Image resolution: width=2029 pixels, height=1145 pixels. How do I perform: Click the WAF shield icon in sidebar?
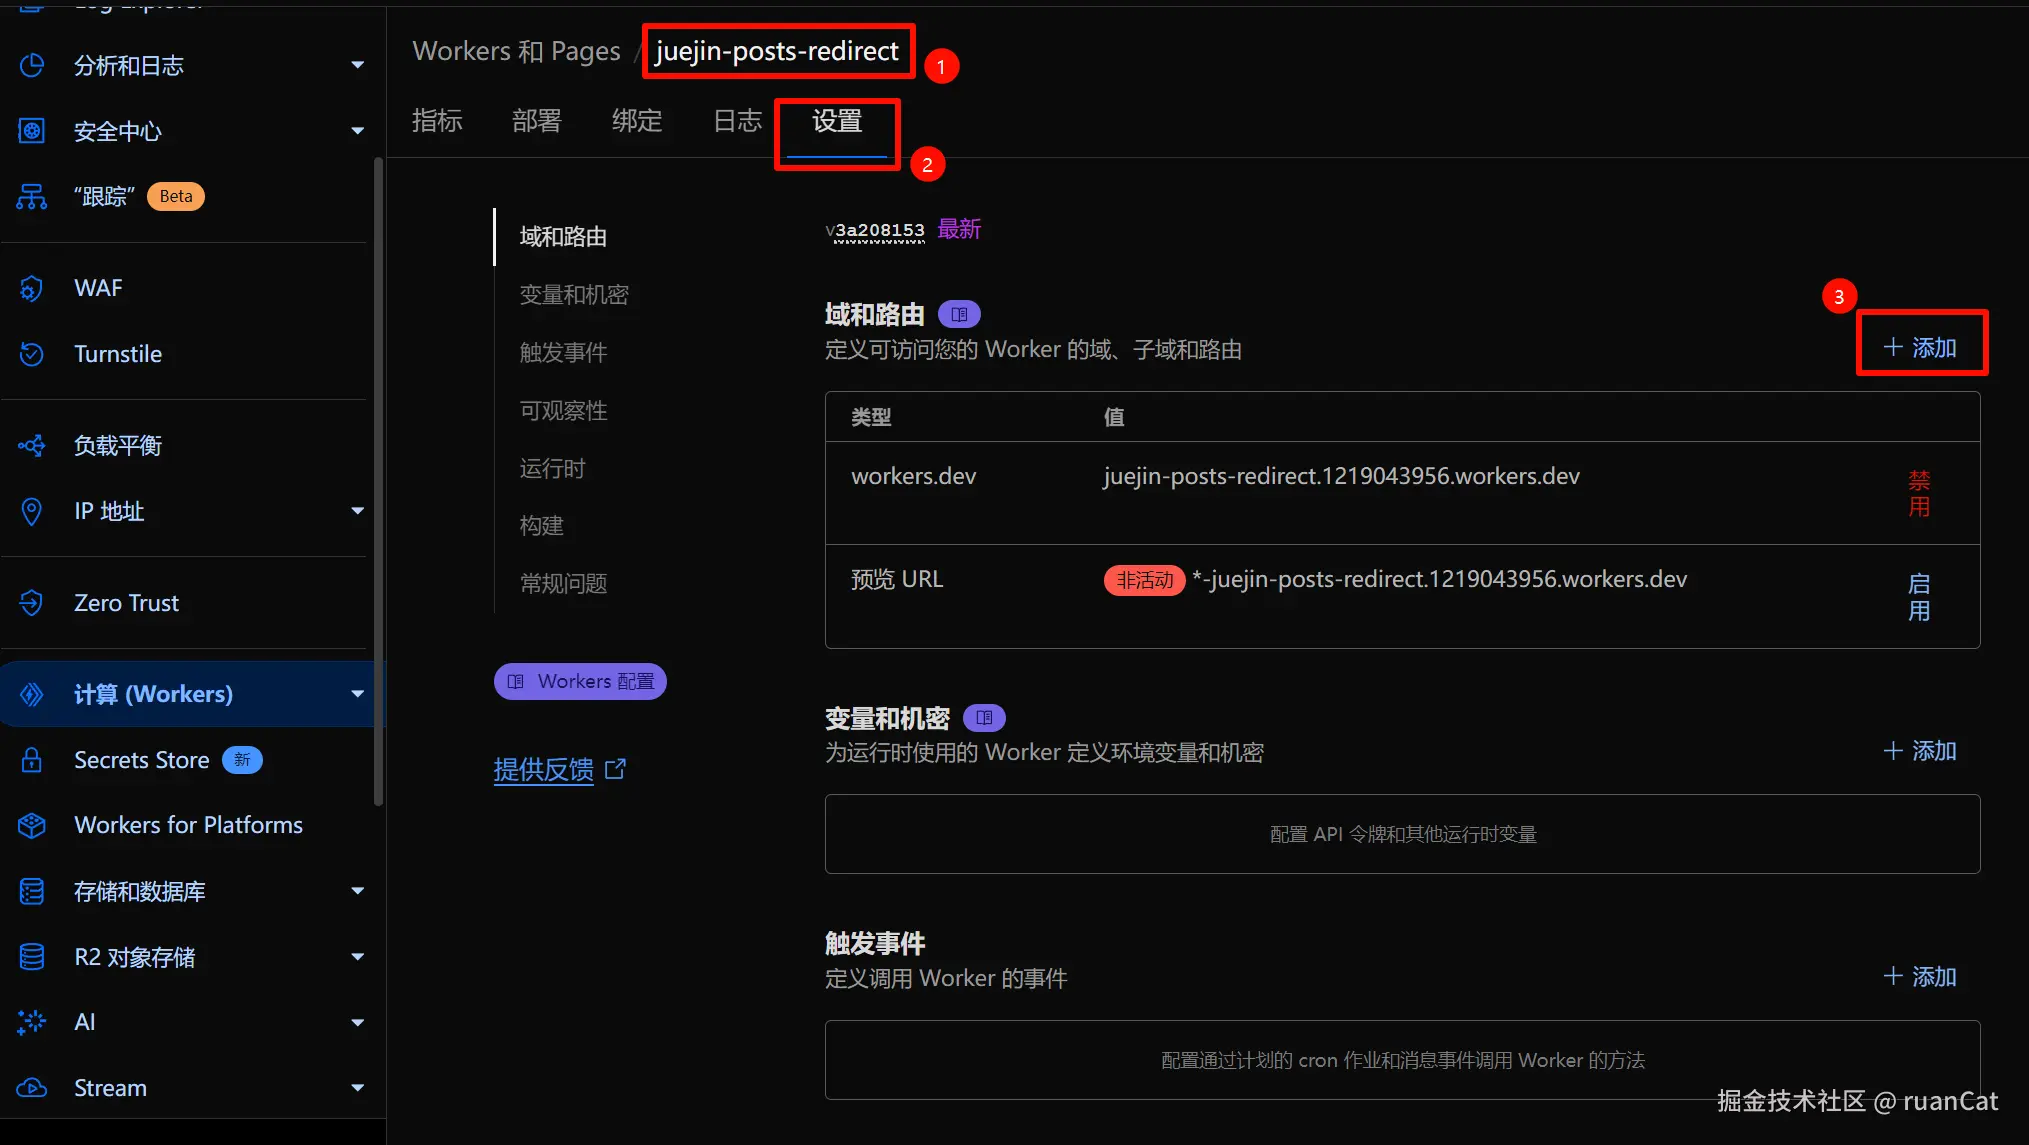pyautogui.click(x=31, y=288)
